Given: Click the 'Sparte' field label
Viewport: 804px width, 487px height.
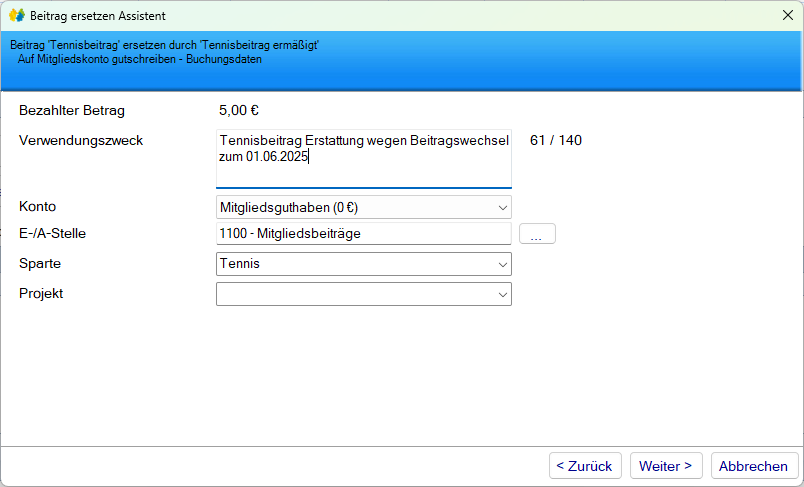Looking at the screenshot, I should [40, 264].
